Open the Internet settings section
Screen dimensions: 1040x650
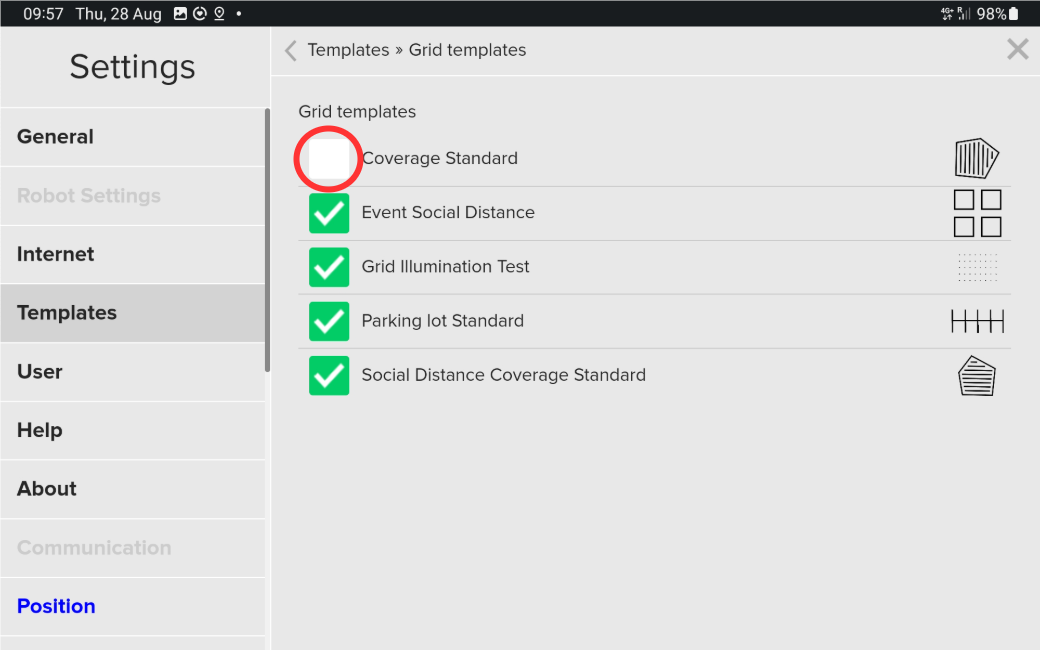point(56,254)
